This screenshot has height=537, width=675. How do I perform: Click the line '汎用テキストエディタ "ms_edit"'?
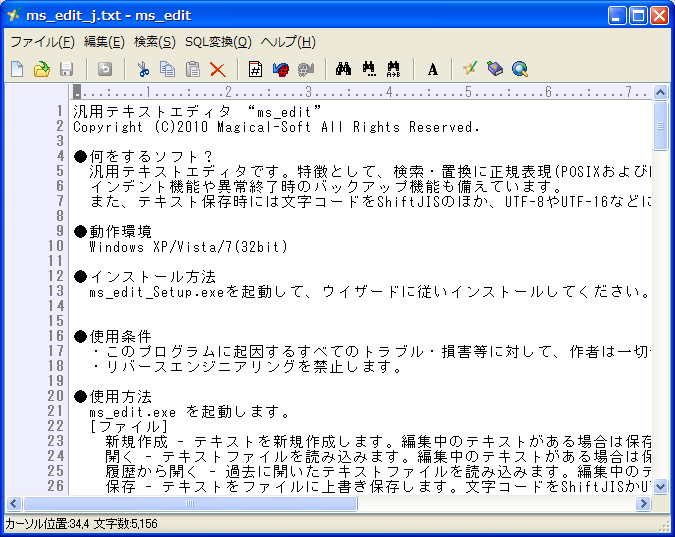(x=197, y=112)
